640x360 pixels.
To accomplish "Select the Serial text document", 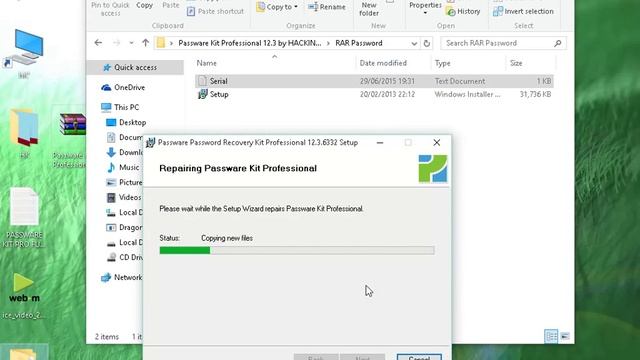I will pyautogui.click(x=374, y=81).
